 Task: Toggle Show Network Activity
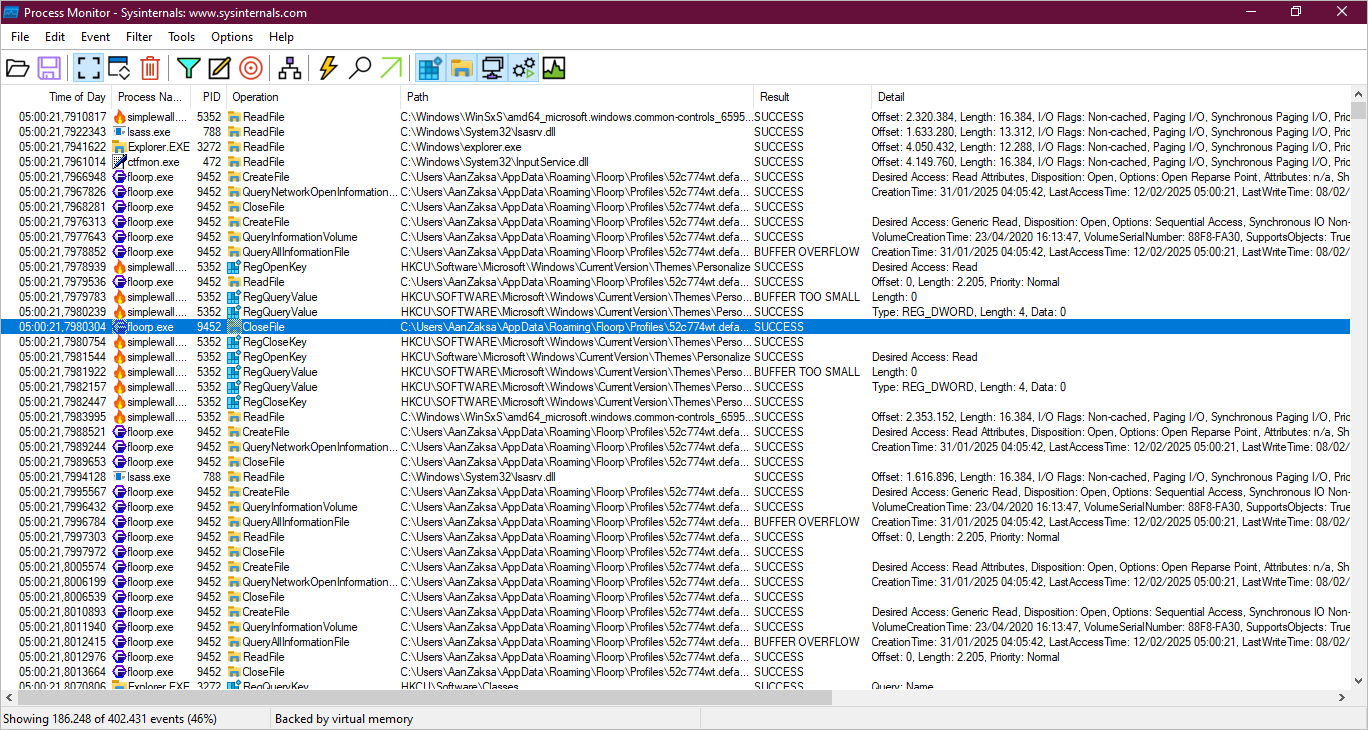[x=492, y=68]
